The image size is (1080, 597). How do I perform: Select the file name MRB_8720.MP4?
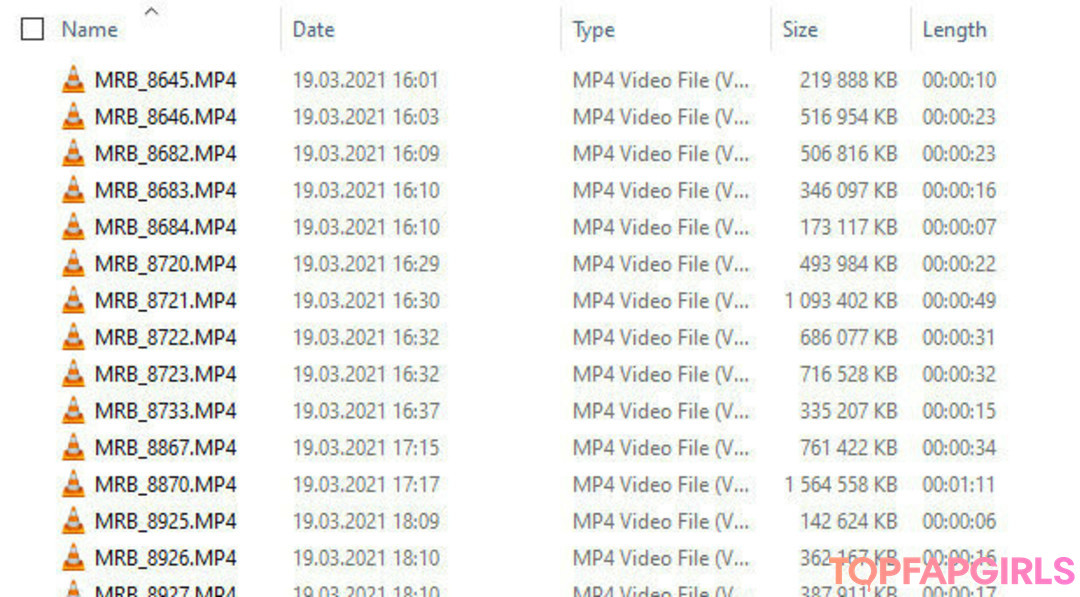coord(166,264)
